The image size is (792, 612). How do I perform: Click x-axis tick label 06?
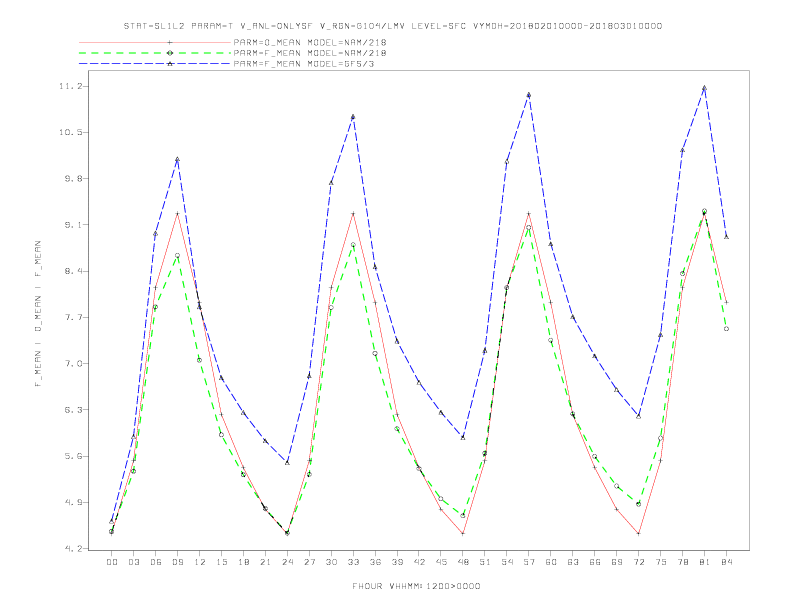[x=156, y=562]
